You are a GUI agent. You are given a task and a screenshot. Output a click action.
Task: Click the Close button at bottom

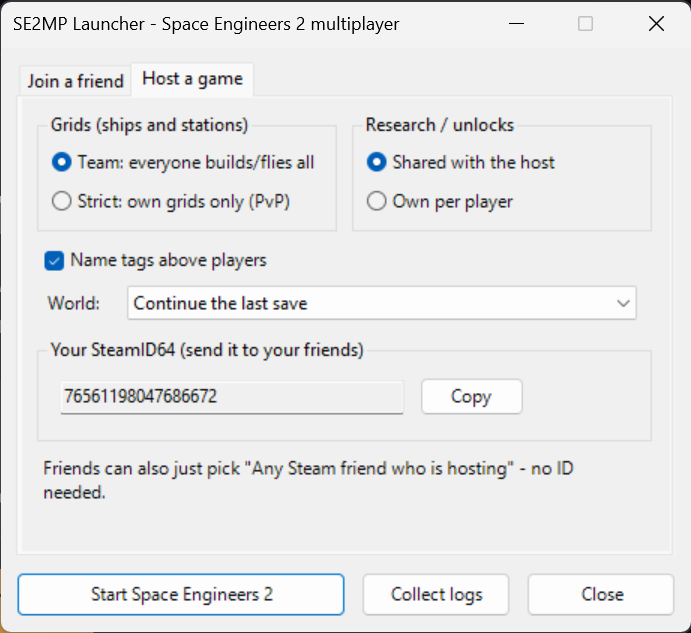point(601,594)
